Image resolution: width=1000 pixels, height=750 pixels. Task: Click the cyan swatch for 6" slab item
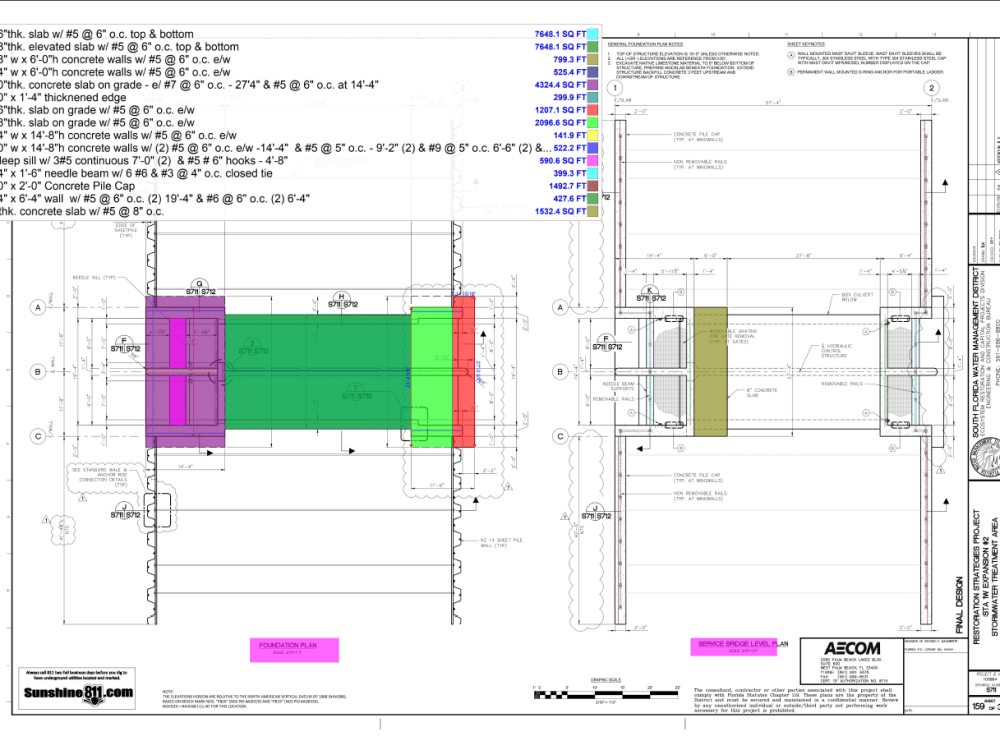tap(592, 31)
